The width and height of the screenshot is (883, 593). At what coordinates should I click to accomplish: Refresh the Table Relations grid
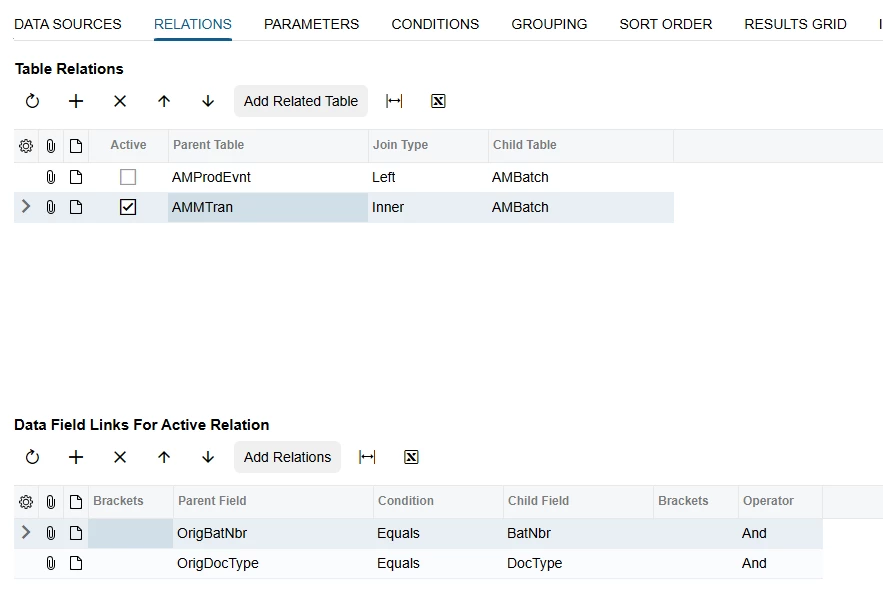coord(32,101)
